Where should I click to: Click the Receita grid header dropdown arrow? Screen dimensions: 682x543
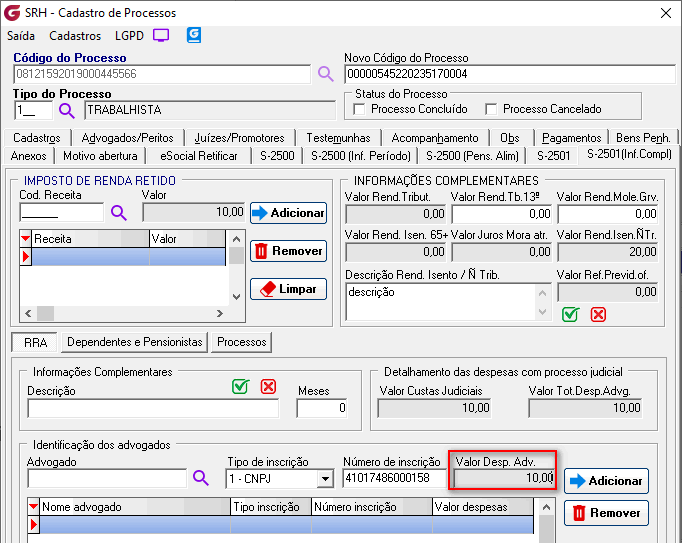(26, 239)
